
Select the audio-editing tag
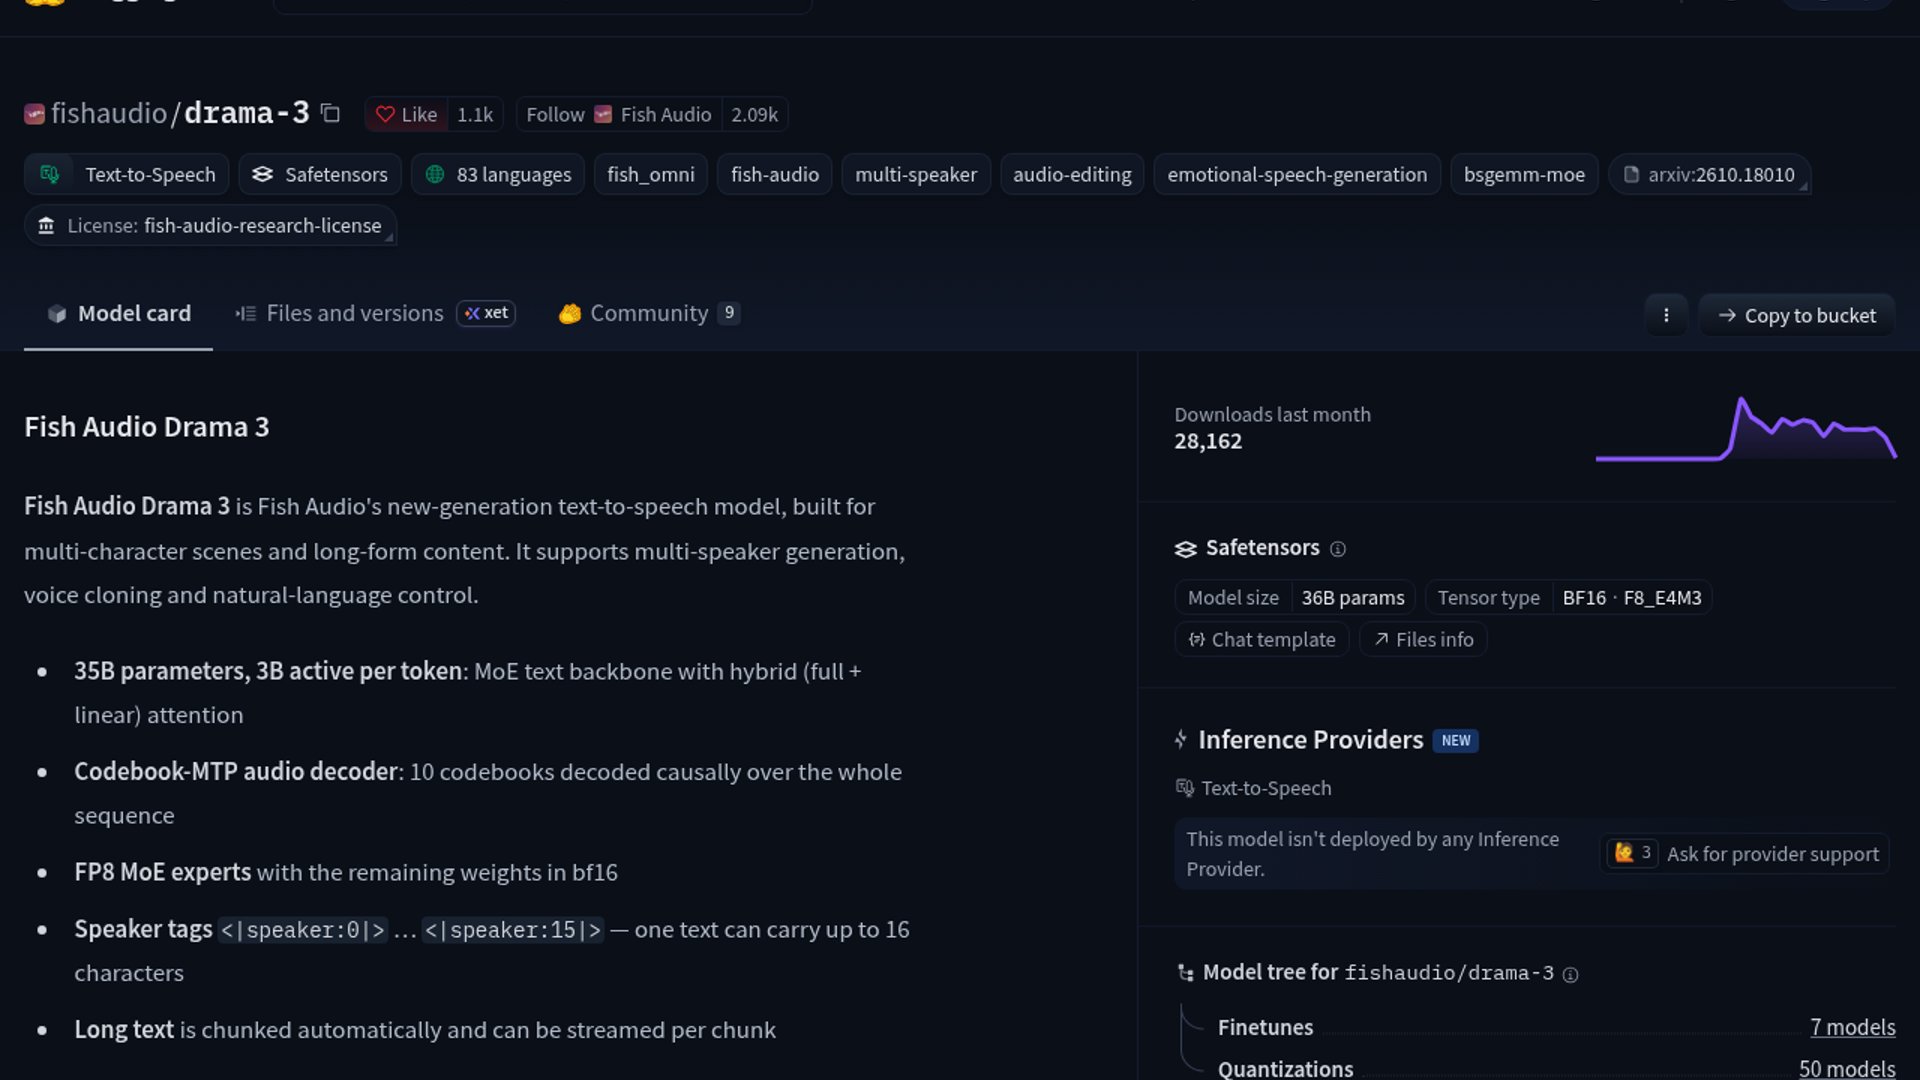pos(1072,174)
